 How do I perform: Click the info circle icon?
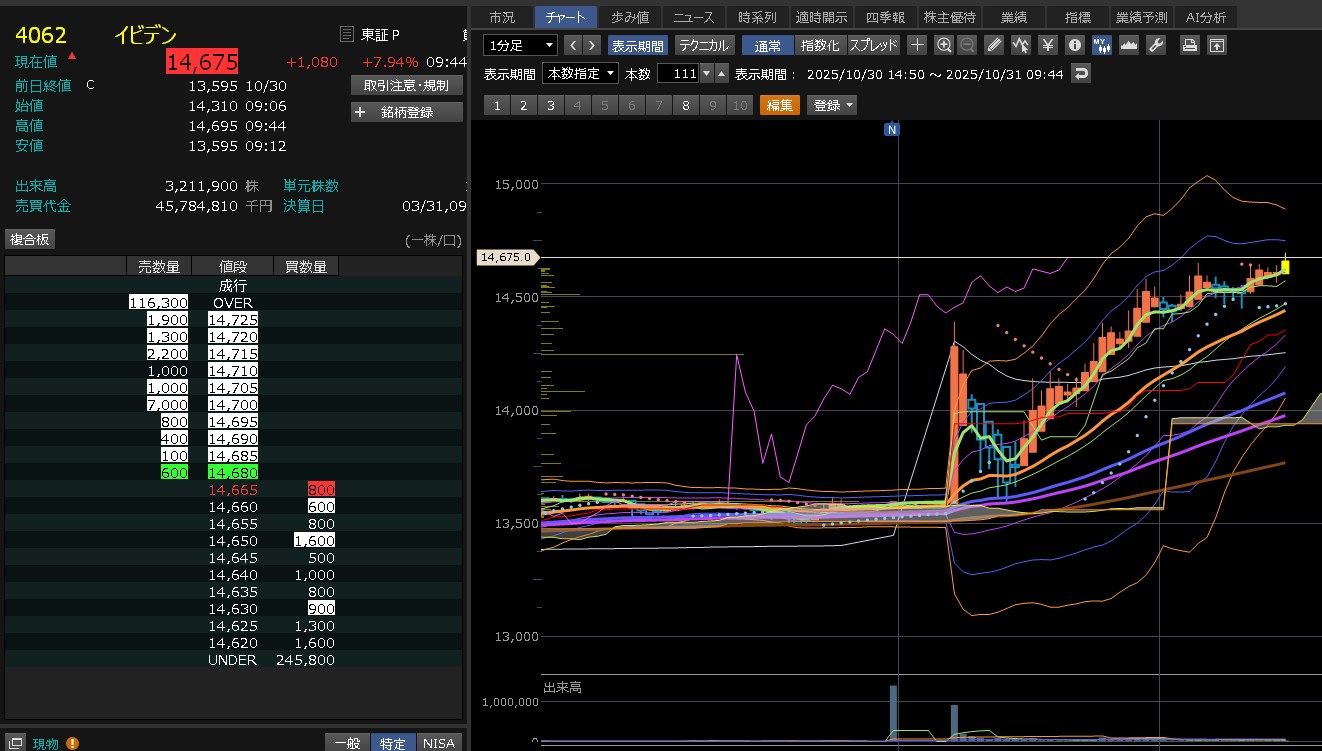(1074, 45)
